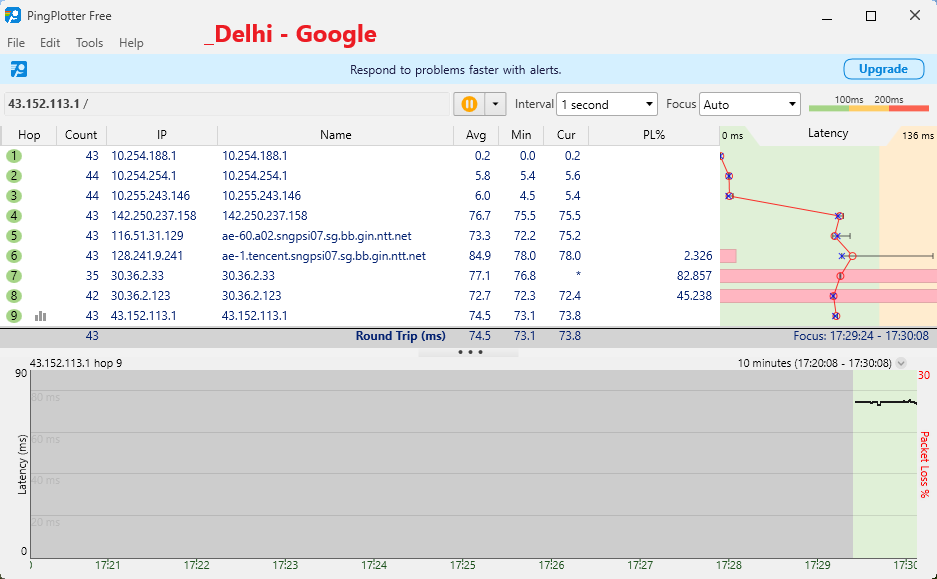
Task: Select hop 2 green circle
Action: click(x=14, y=176)
